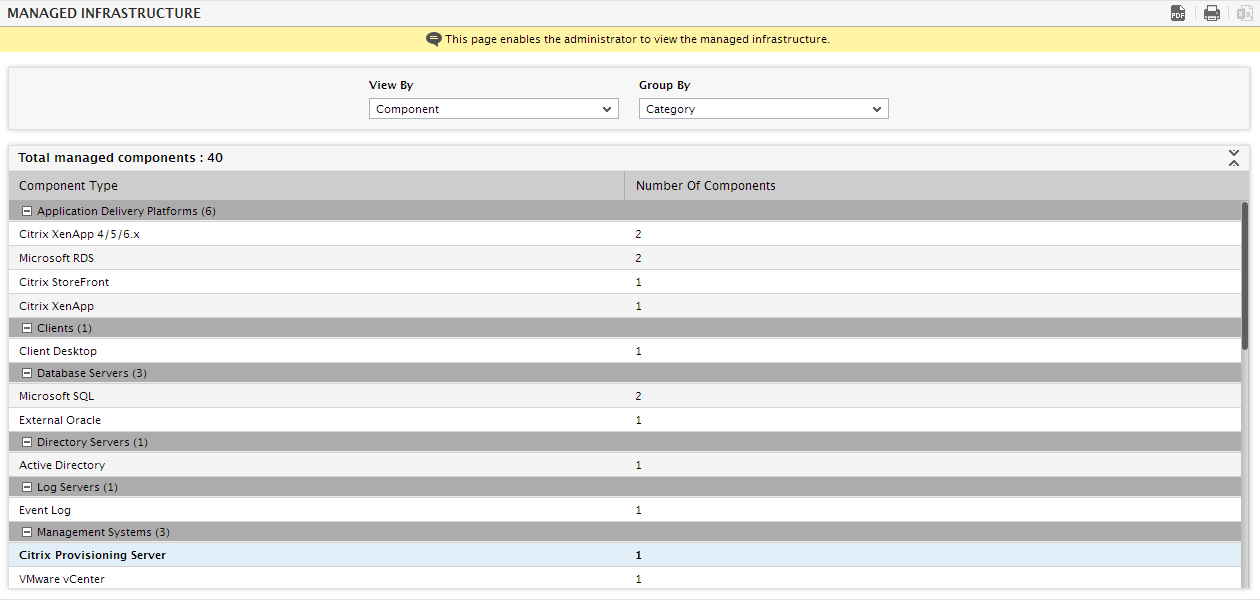
Task: Select the VMware vCenter component
Action: pyautogui.click(x=62, y=579)
